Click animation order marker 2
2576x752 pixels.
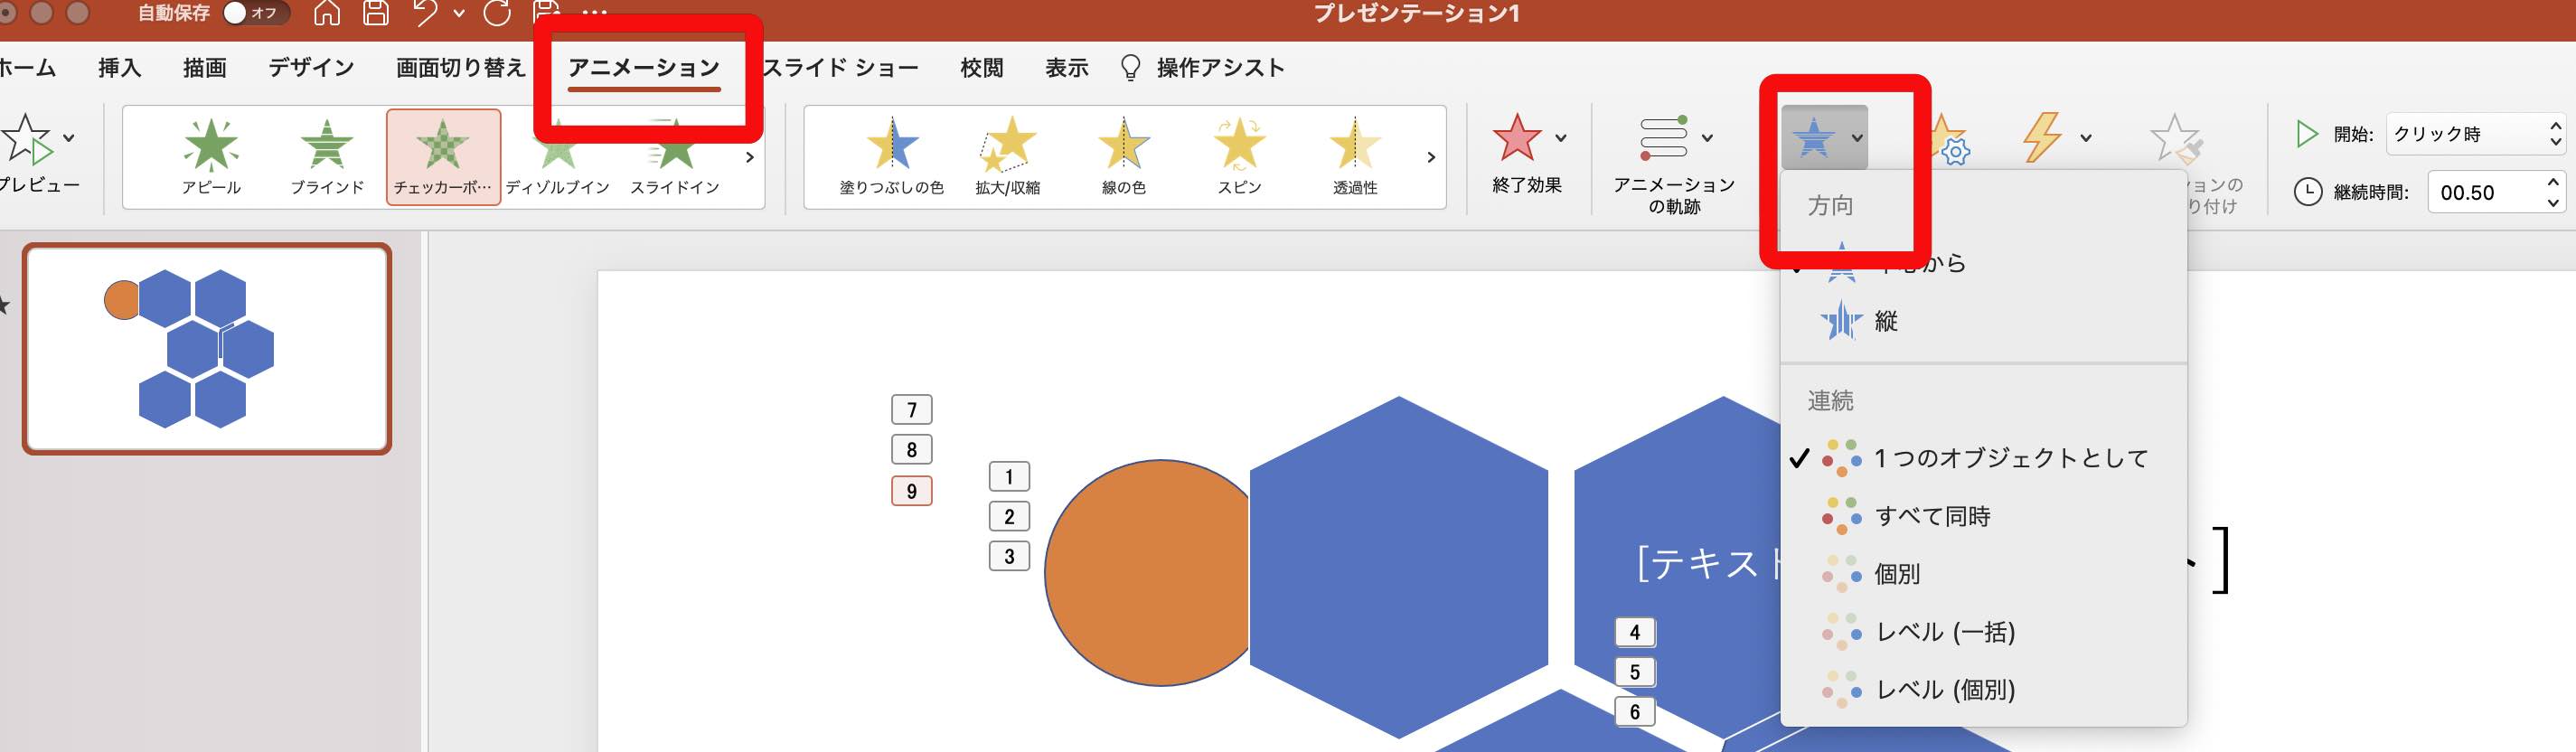[1009, 517]
